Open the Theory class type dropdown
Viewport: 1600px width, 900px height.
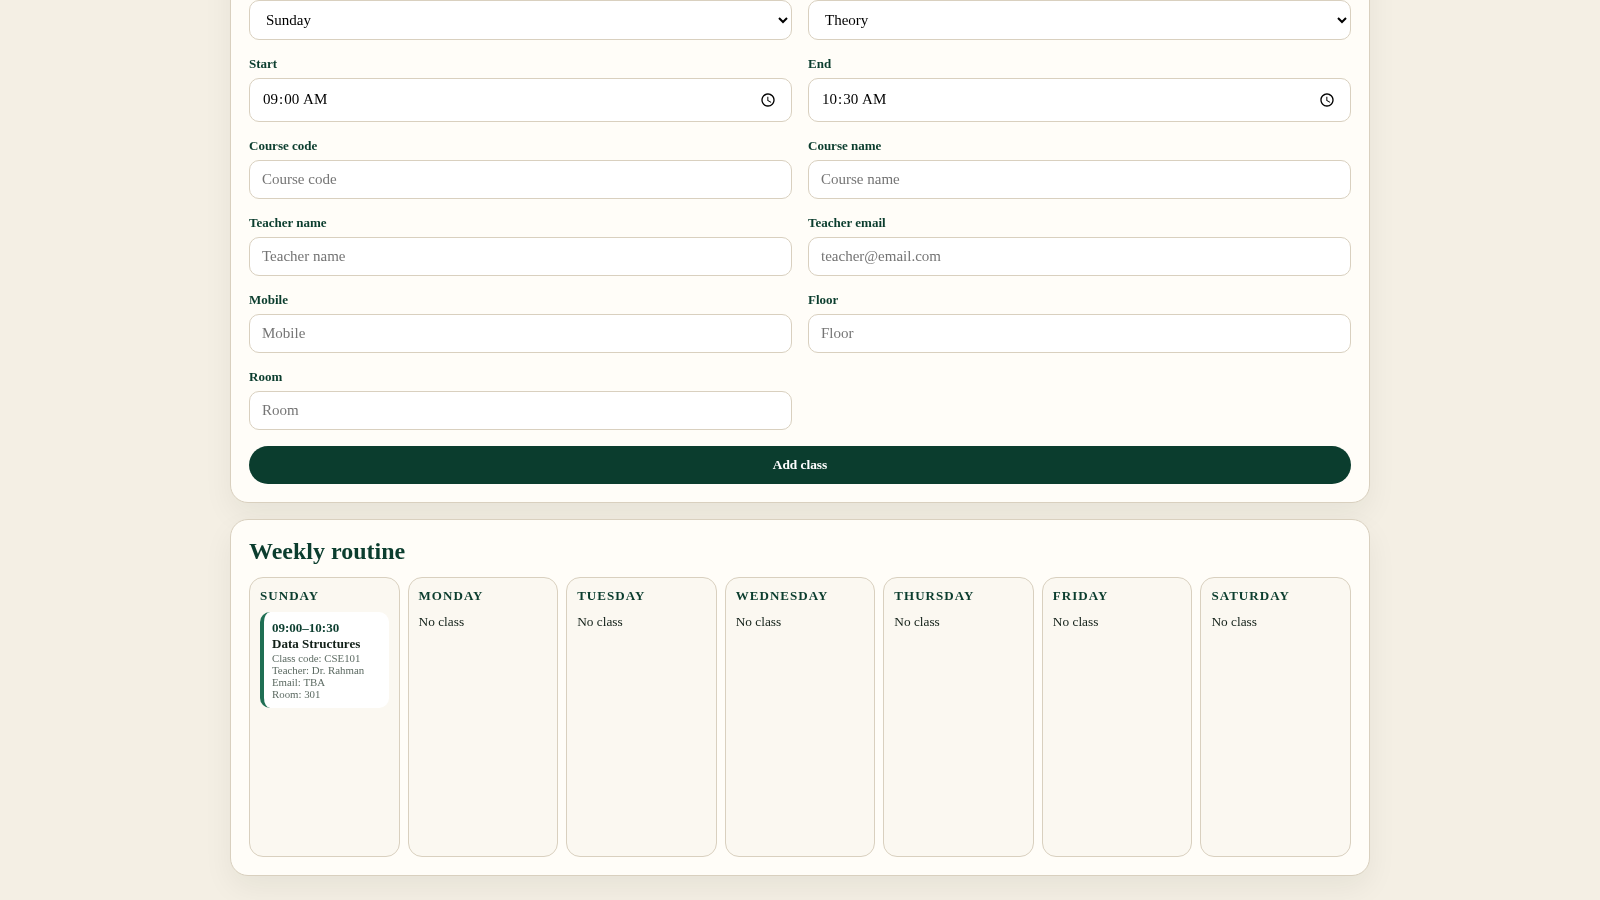[1079, 20]
